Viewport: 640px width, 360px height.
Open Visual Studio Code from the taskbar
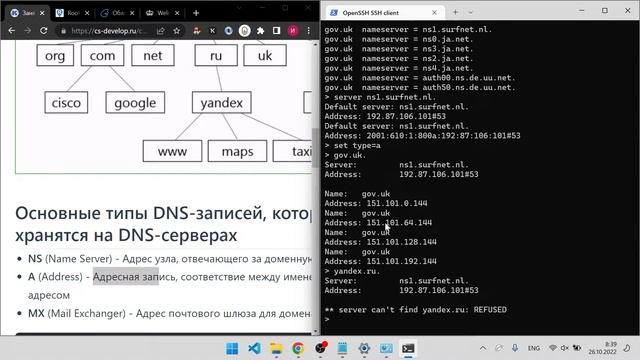(x=254, y=348)
